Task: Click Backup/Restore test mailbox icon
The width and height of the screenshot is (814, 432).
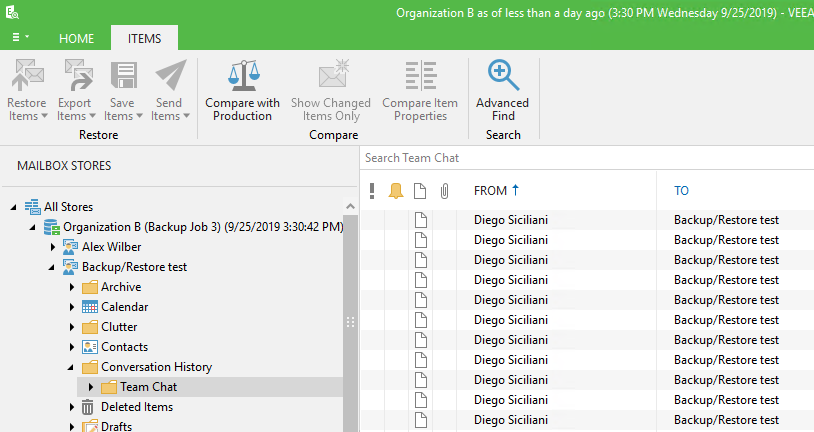Action: tap(71, 267)
